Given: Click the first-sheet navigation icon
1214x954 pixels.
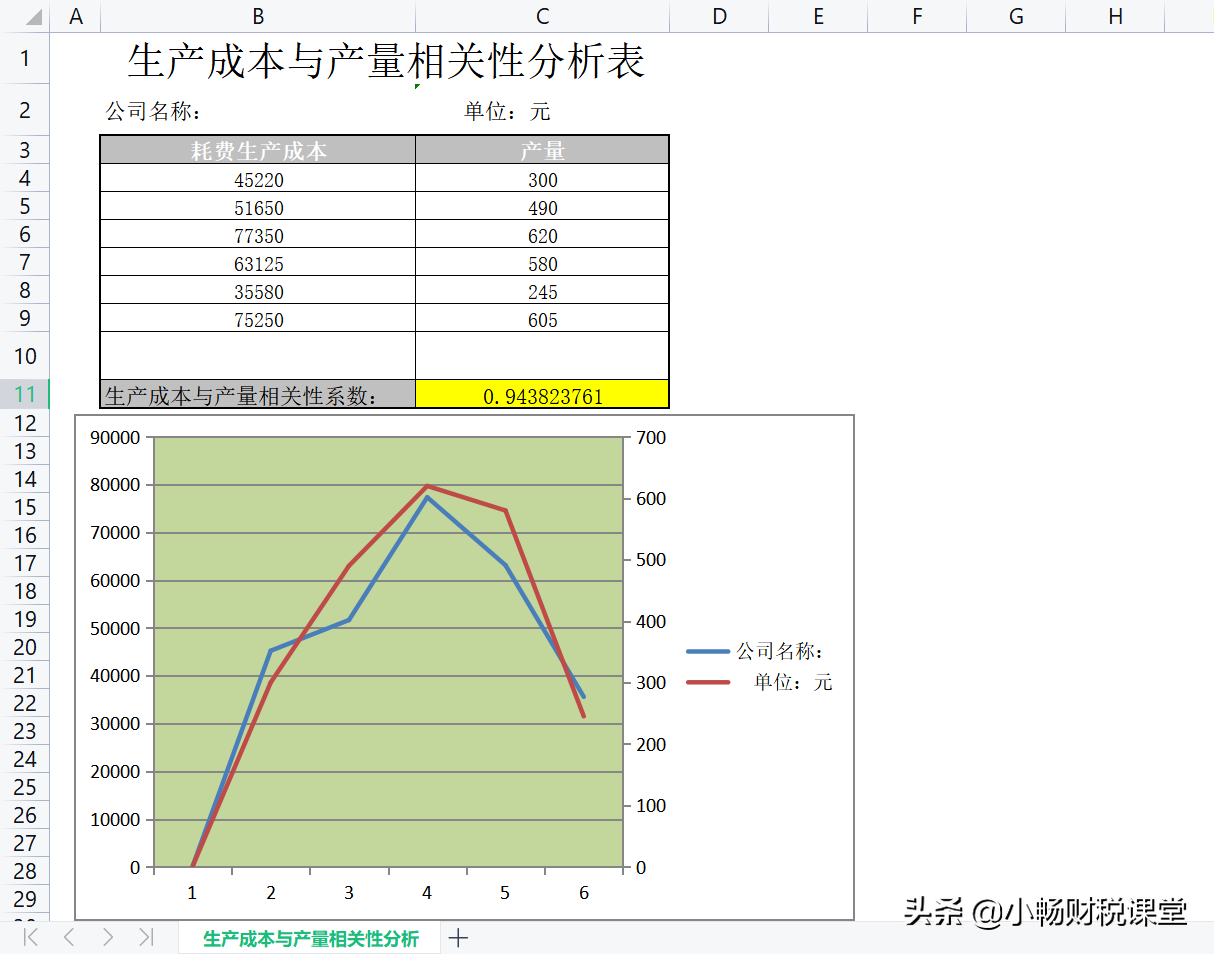Looking at the screenshot, I should click(30, 938).
